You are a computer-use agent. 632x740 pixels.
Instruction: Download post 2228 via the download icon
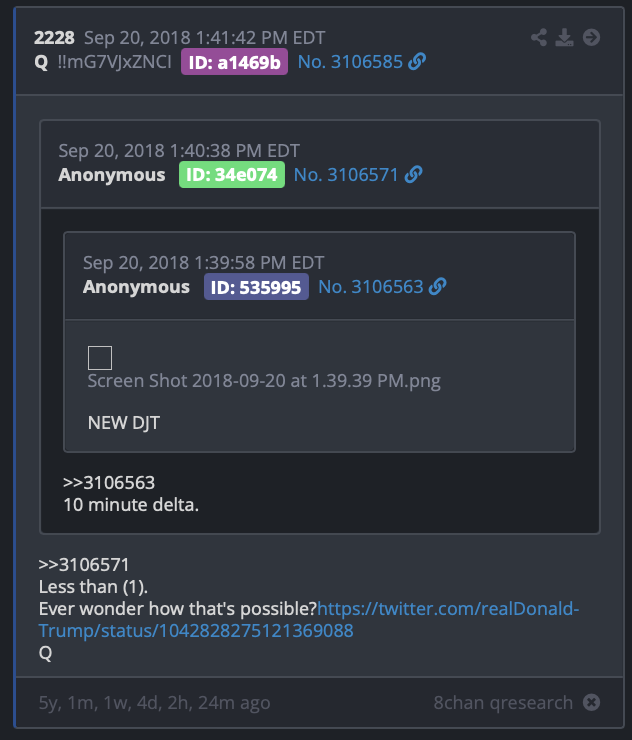coord(565,37)
